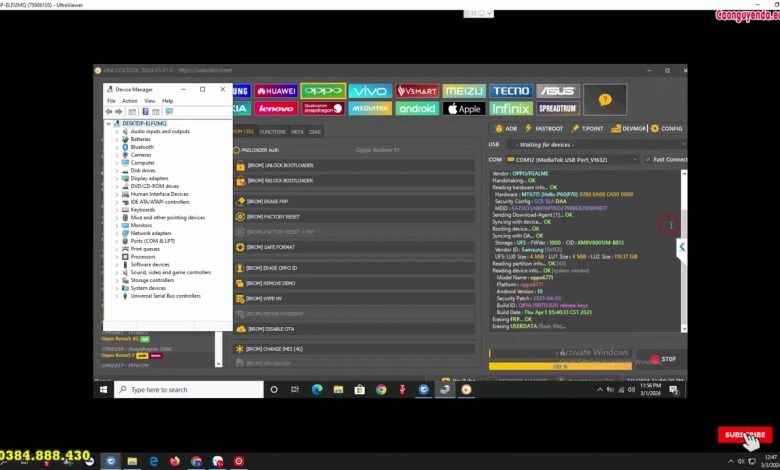The height and width of the screenshot is (470, 780).
Task: Click [BROM] ERASE FRP button
Action: point(354,201)
